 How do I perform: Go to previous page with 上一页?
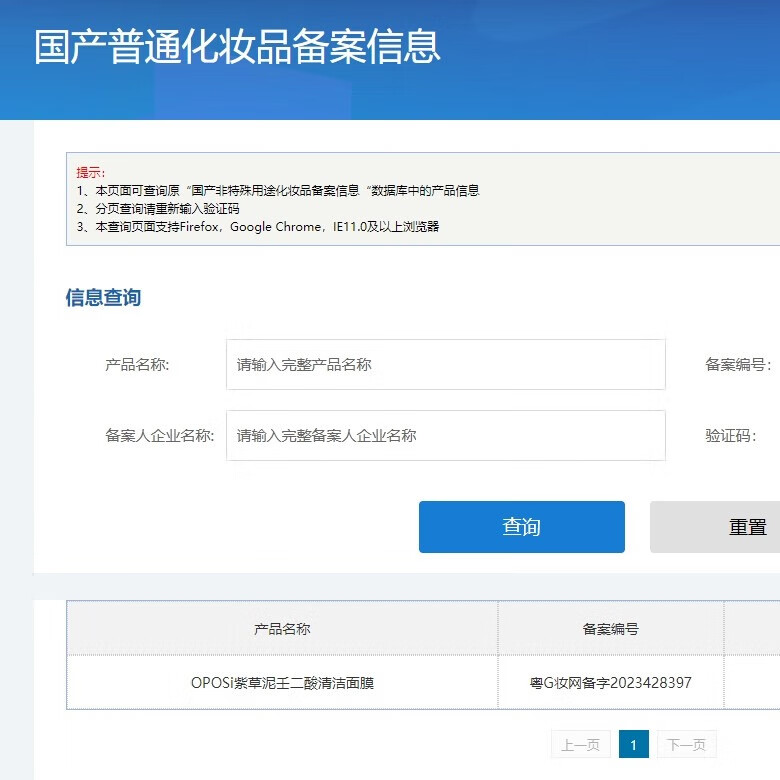pyautogui.click(x=581, y=745)
